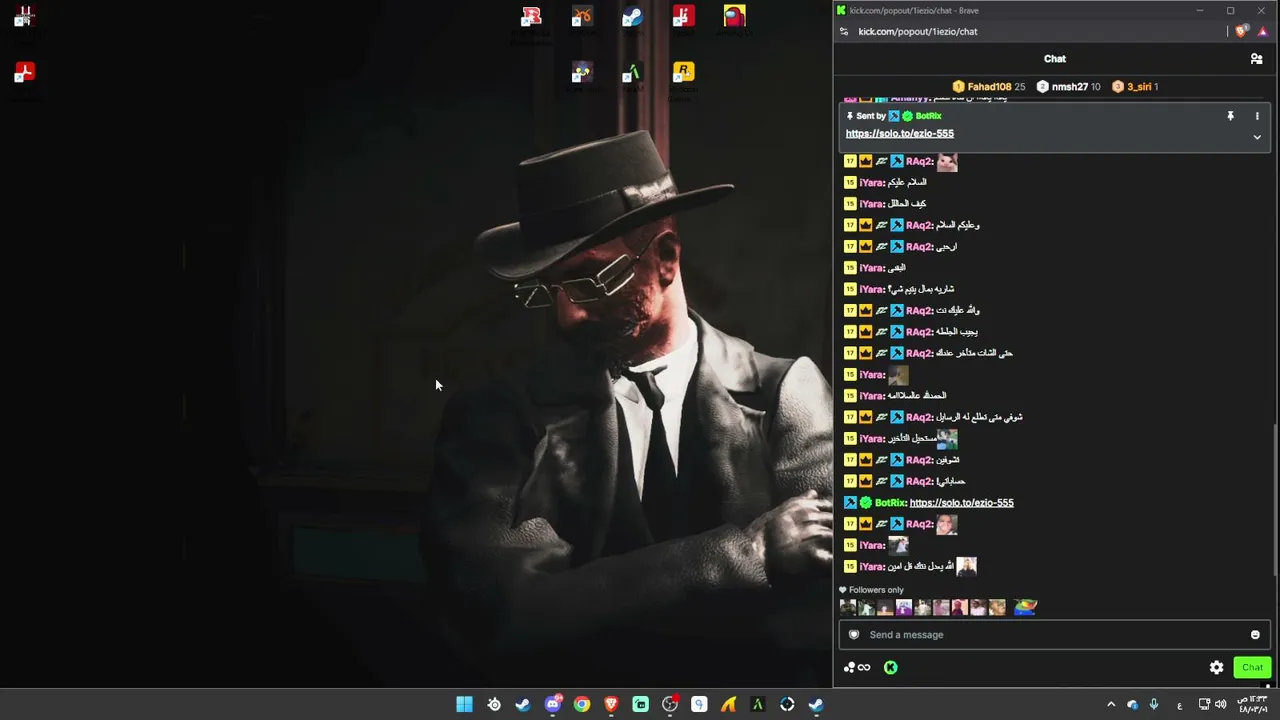Click the BotRix name in pinned message
The width and height of the screenshot is (1280, 720).
[928, 116]
